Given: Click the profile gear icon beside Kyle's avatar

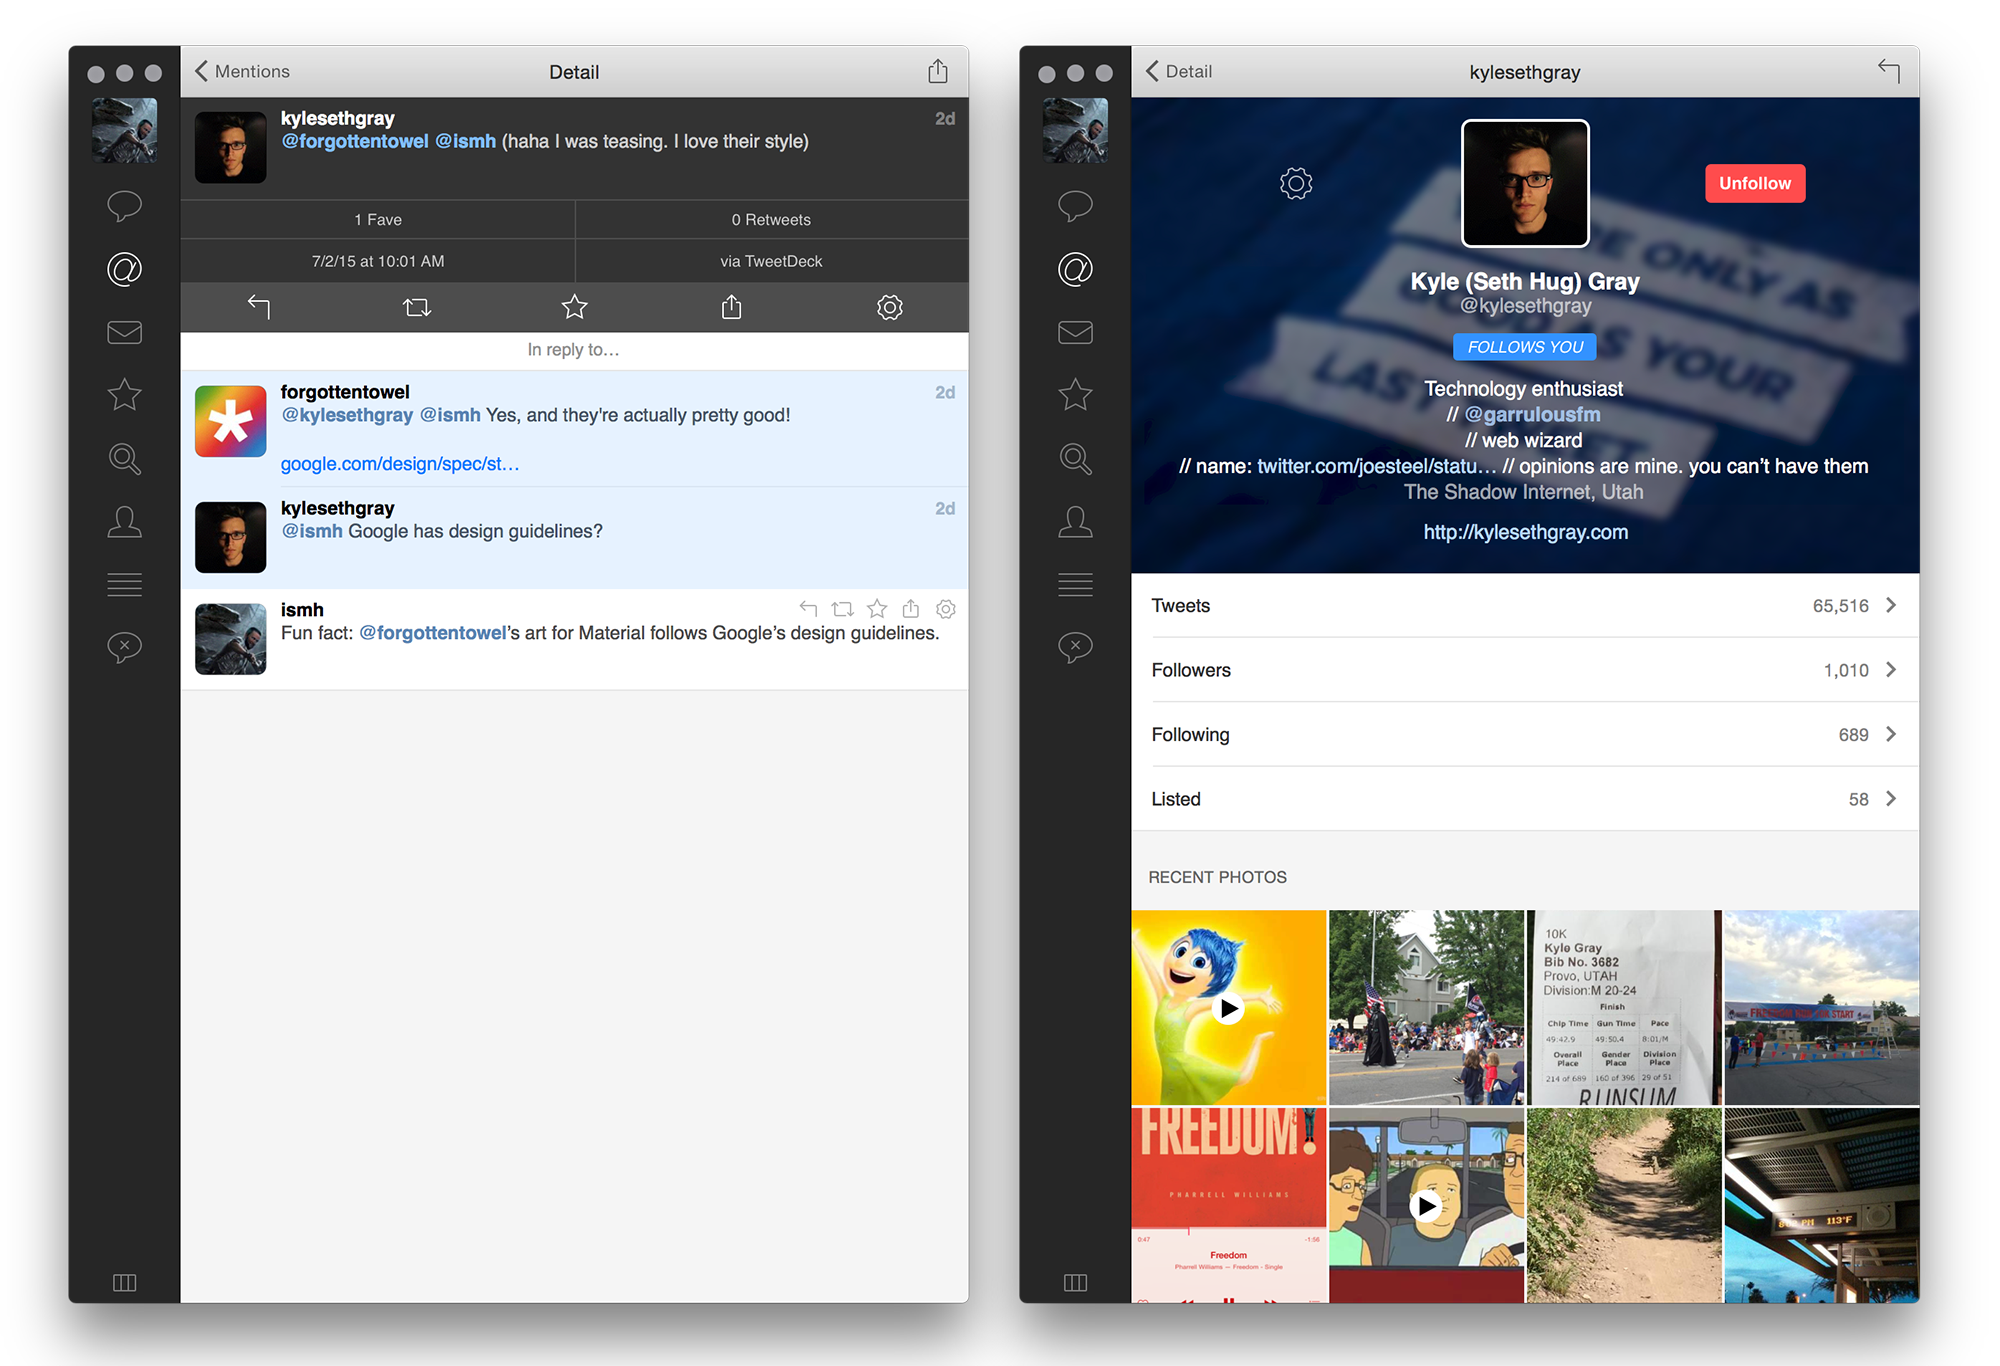Looking at the screenshot, I should point(1295,183).
